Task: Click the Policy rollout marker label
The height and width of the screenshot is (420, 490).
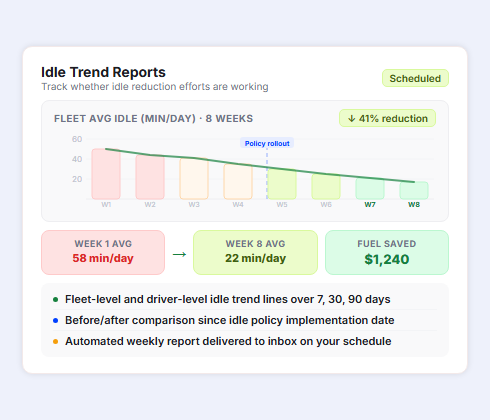Action: [x=267, y=143]
